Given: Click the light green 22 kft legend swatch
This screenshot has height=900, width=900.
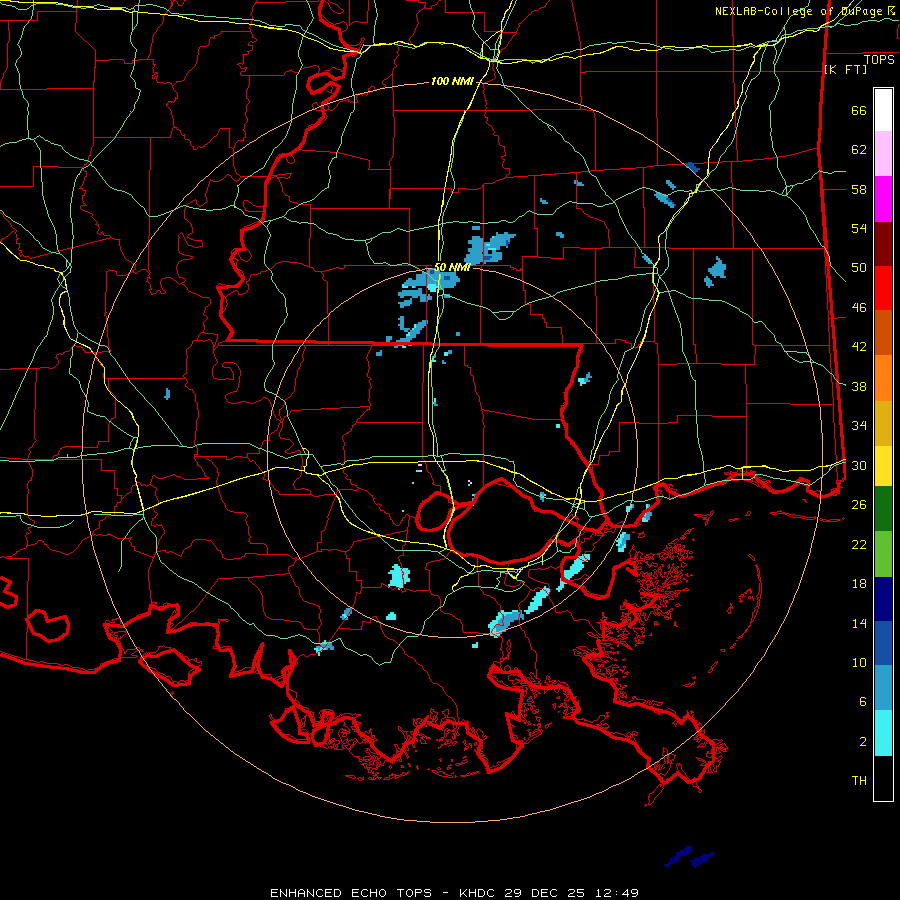Looking at the screenshot, I should click(x=883, y=554).
